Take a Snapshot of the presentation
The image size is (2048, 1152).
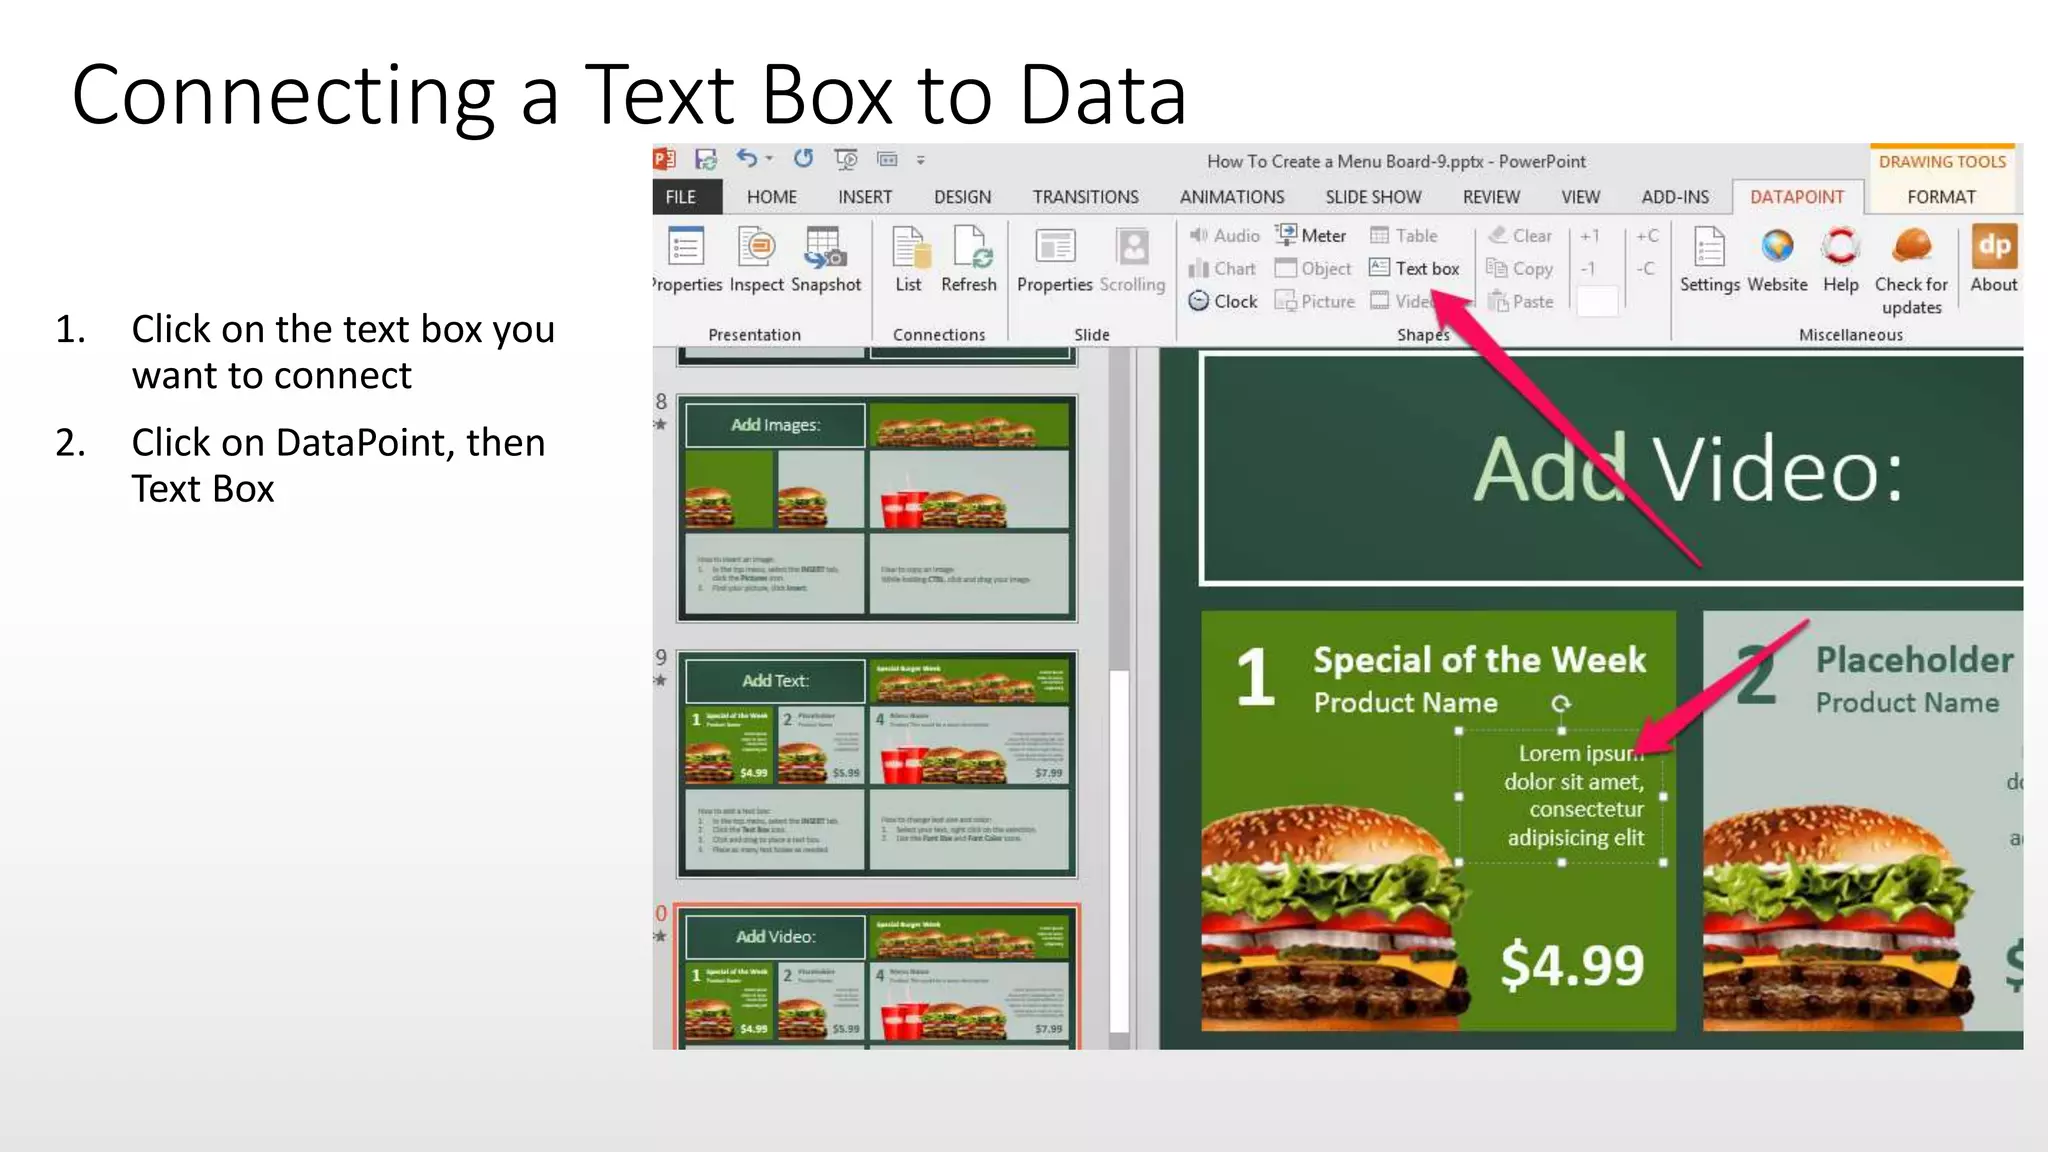click(x=826, y=260)
